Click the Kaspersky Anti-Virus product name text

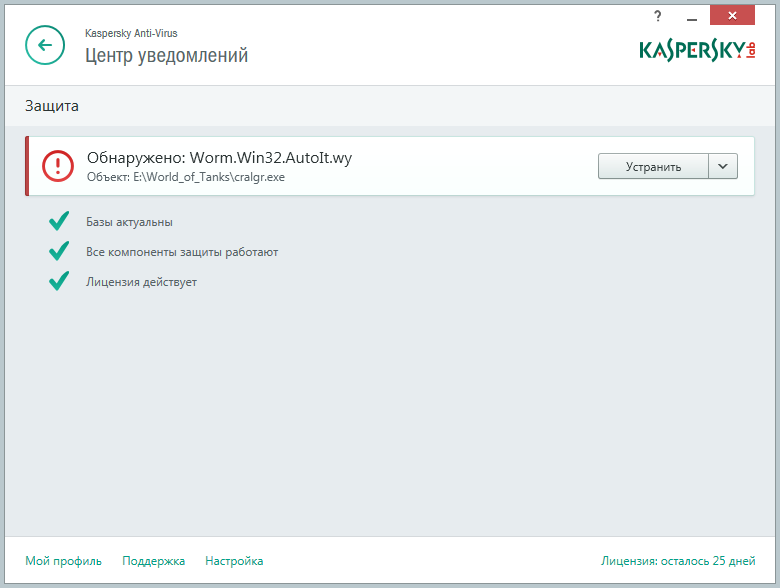(131, 33)
